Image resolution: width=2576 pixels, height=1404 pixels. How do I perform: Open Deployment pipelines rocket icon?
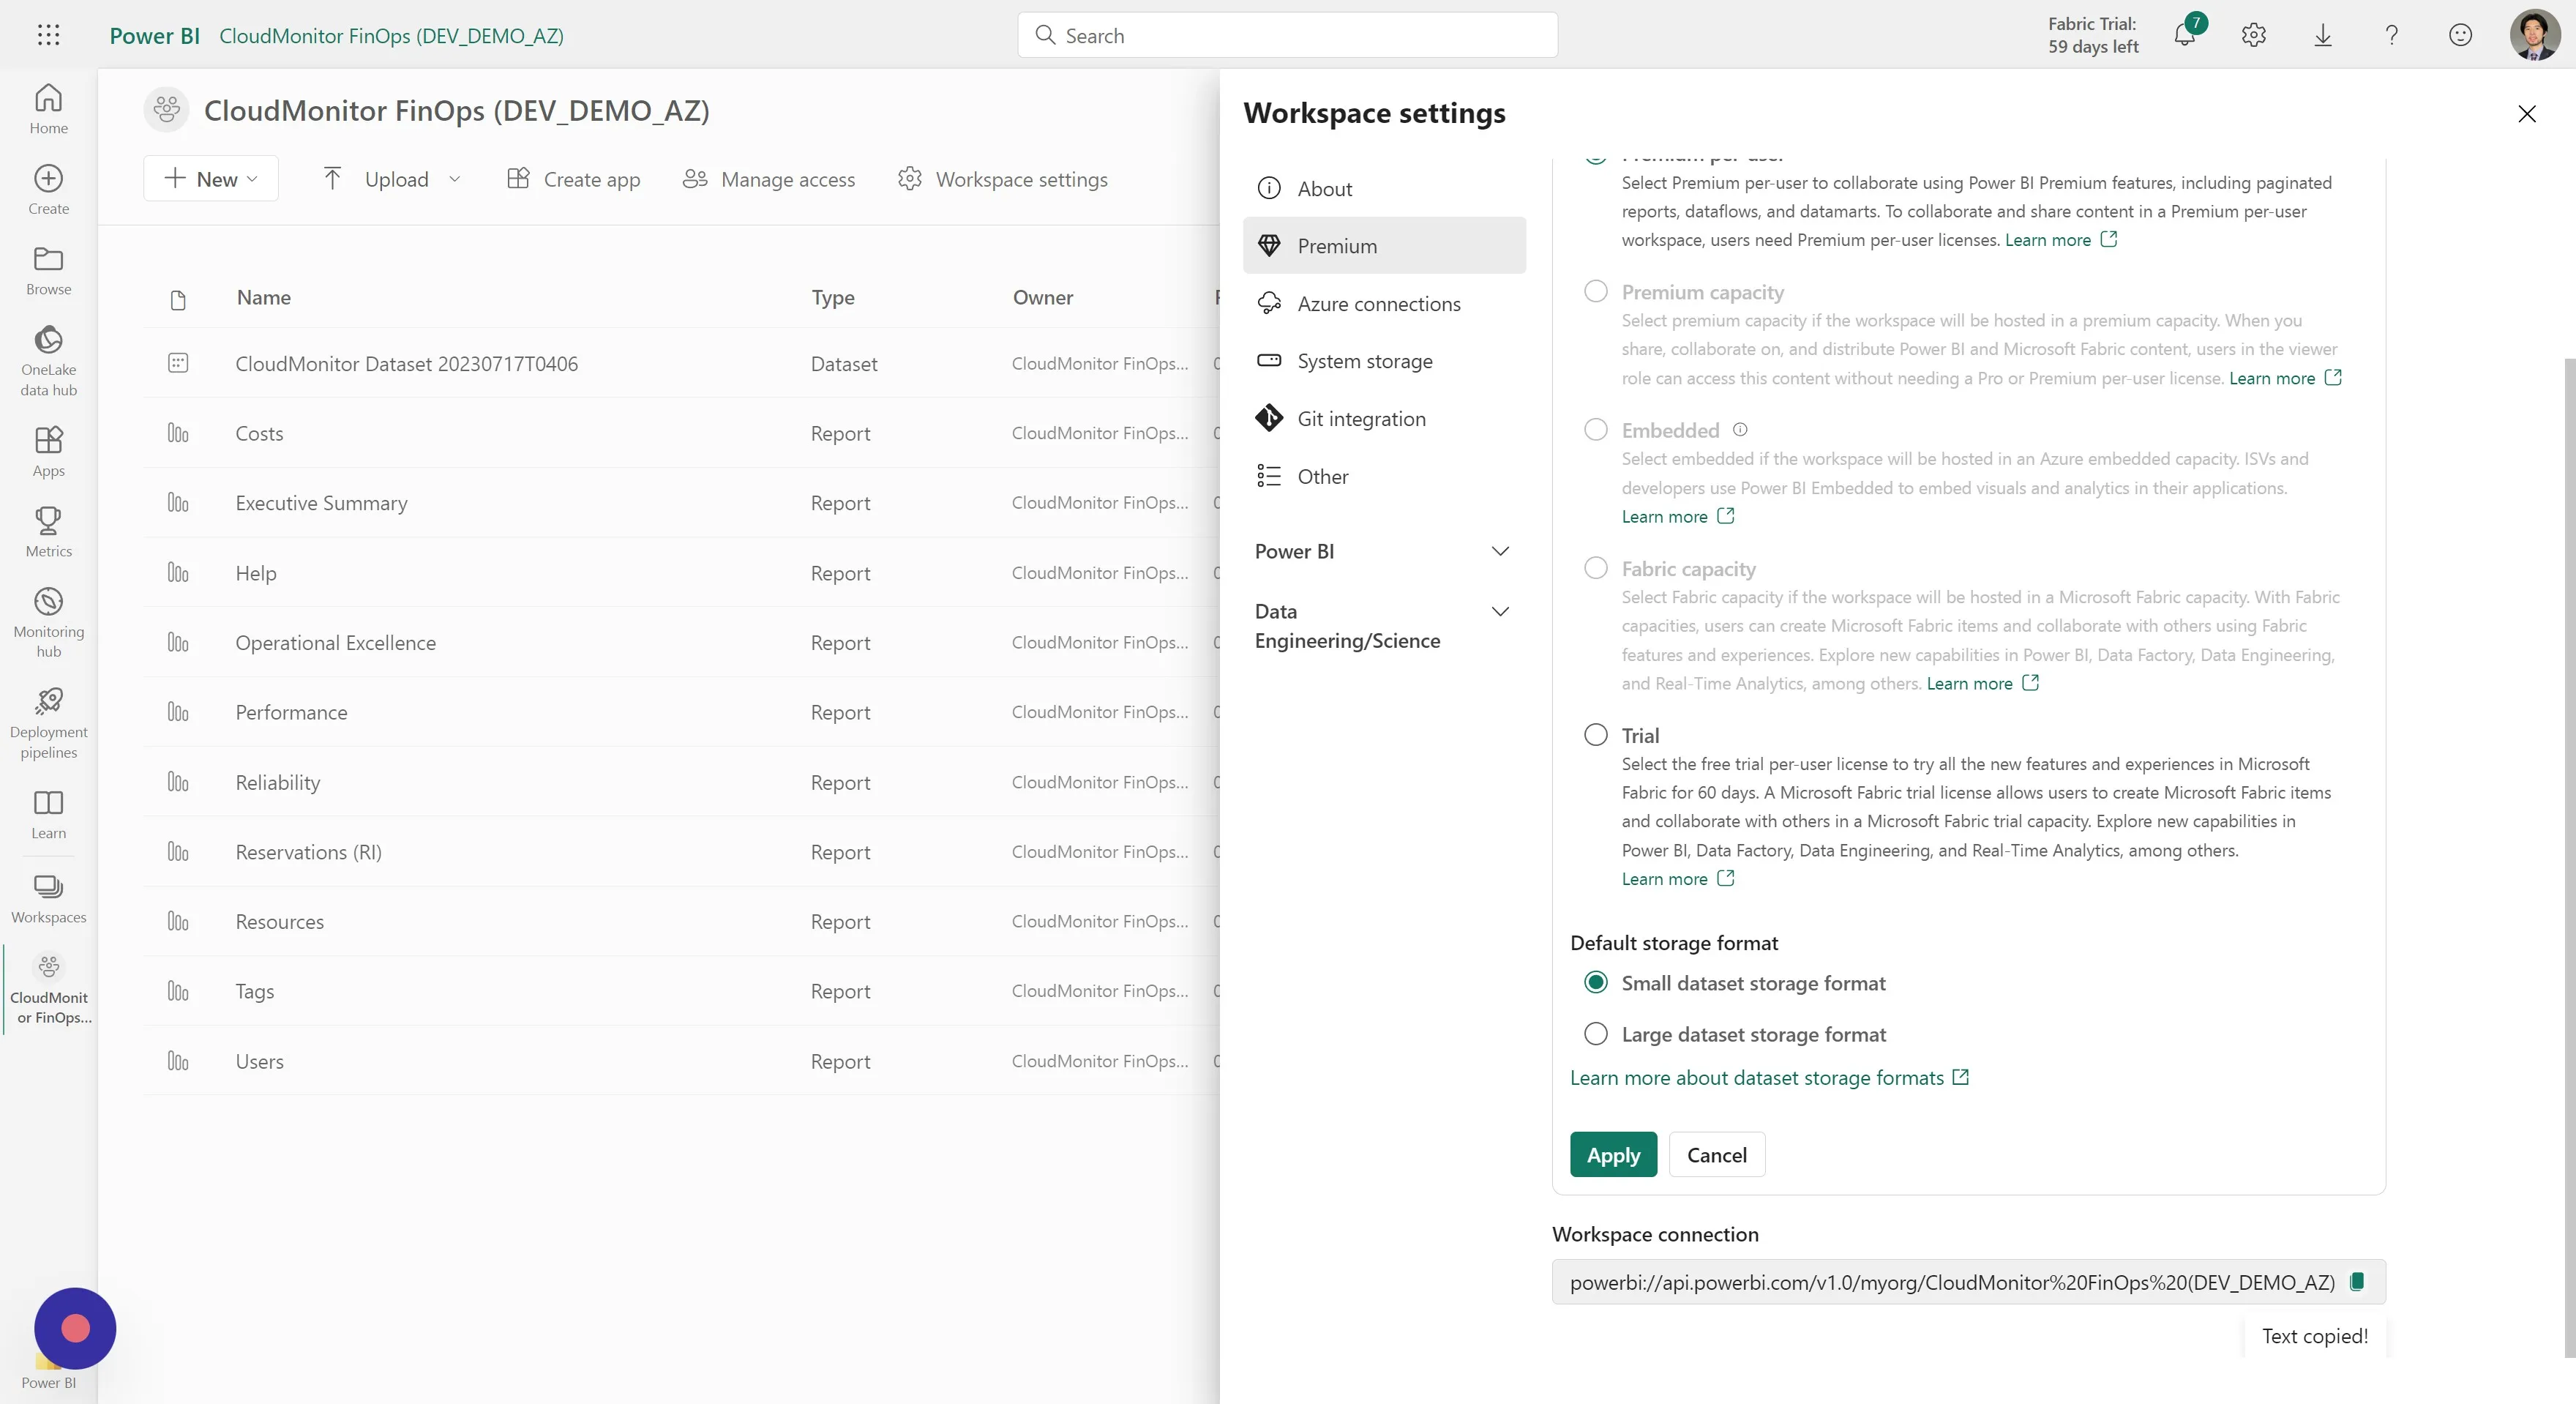(48, 724)
